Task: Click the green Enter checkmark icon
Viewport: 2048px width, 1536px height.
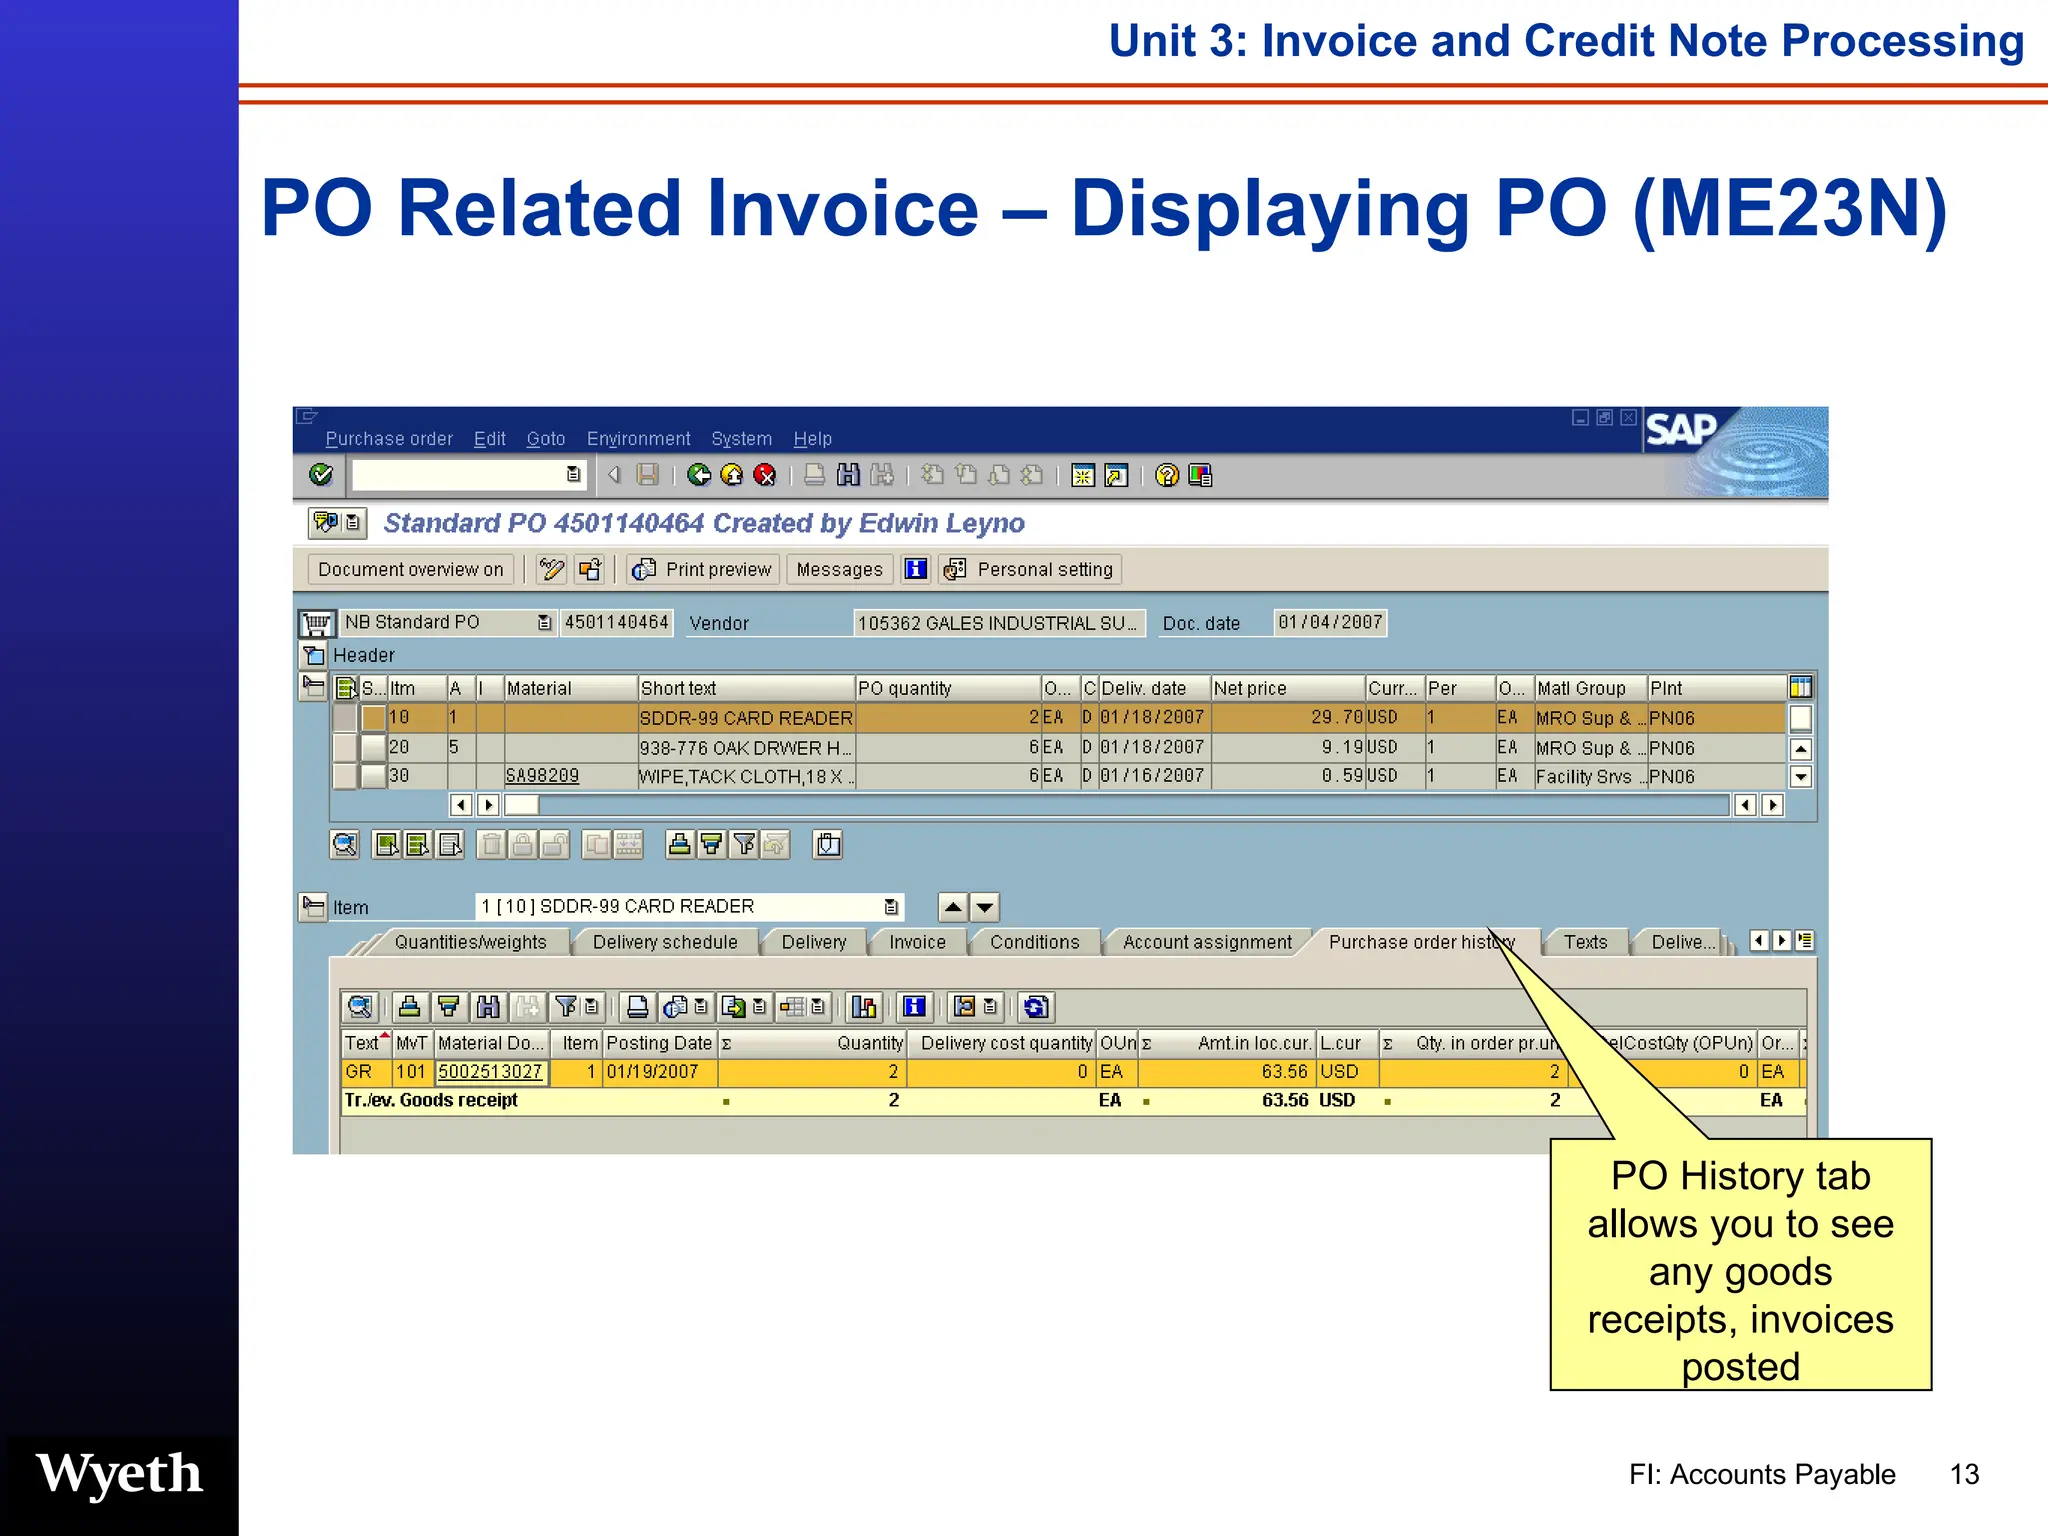Action: (x=321, y=475)
